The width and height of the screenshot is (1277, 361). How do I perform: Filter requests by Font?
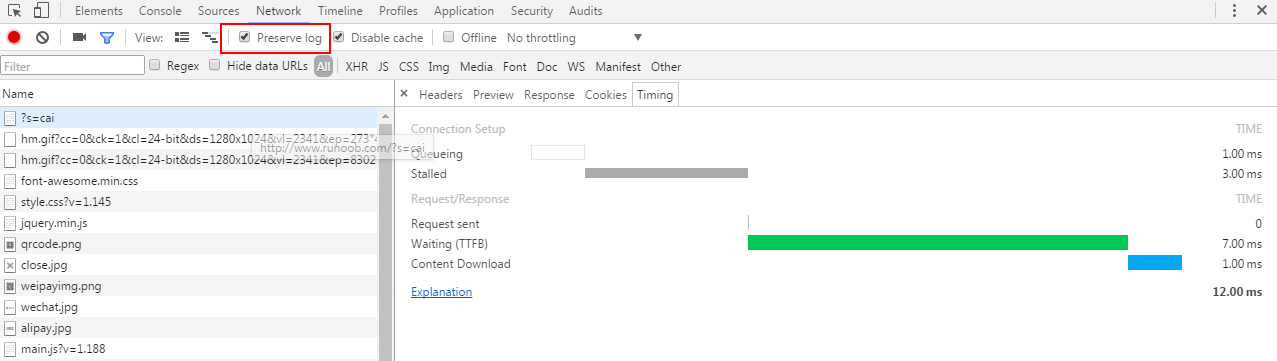tap(515, 67)
